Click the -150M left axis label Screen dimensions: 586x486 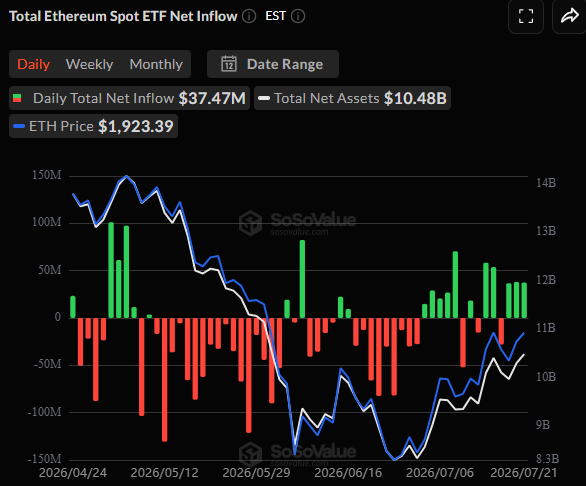44,459
